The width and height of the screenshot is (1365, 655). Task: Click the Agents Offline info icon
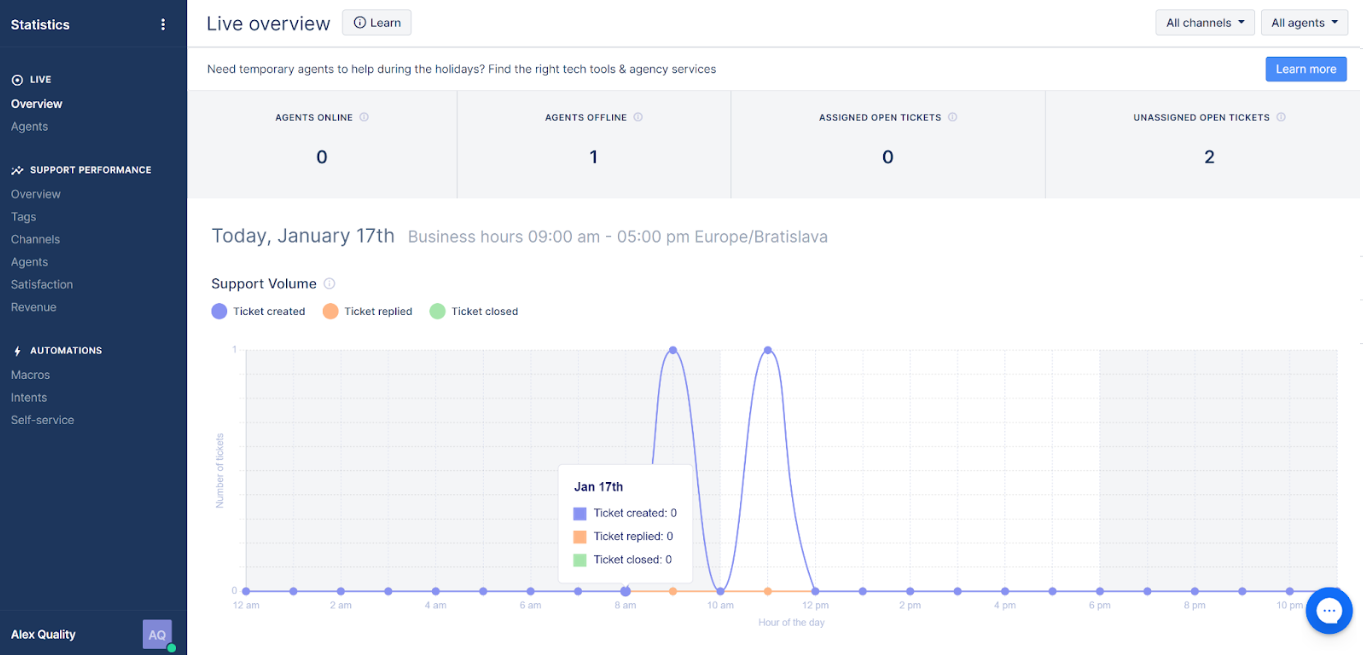click(638, 117)
